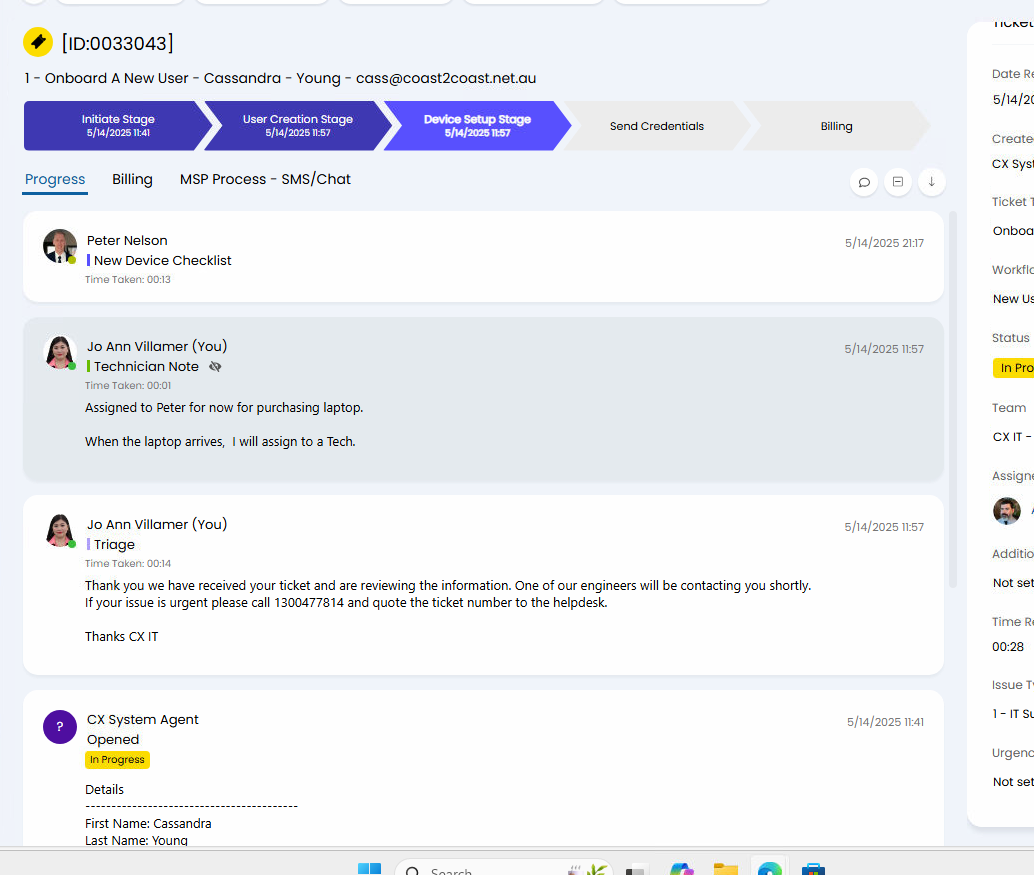This screenshot has width=1034, height=875.
Task: Click the Details heading in the Opened entry
Action: click(x=104, y=789)
